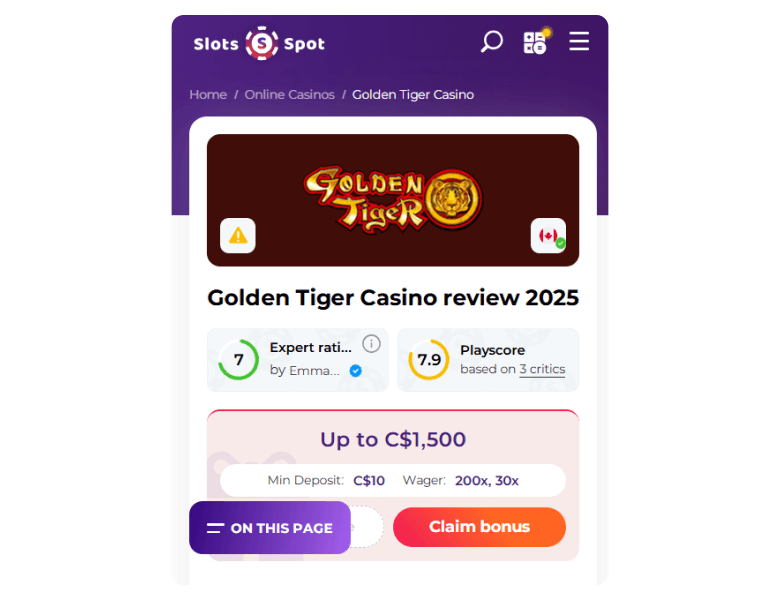Click the Slots Spot logo
The width and height of the screenshot is (780, 600).
[259, 43]
